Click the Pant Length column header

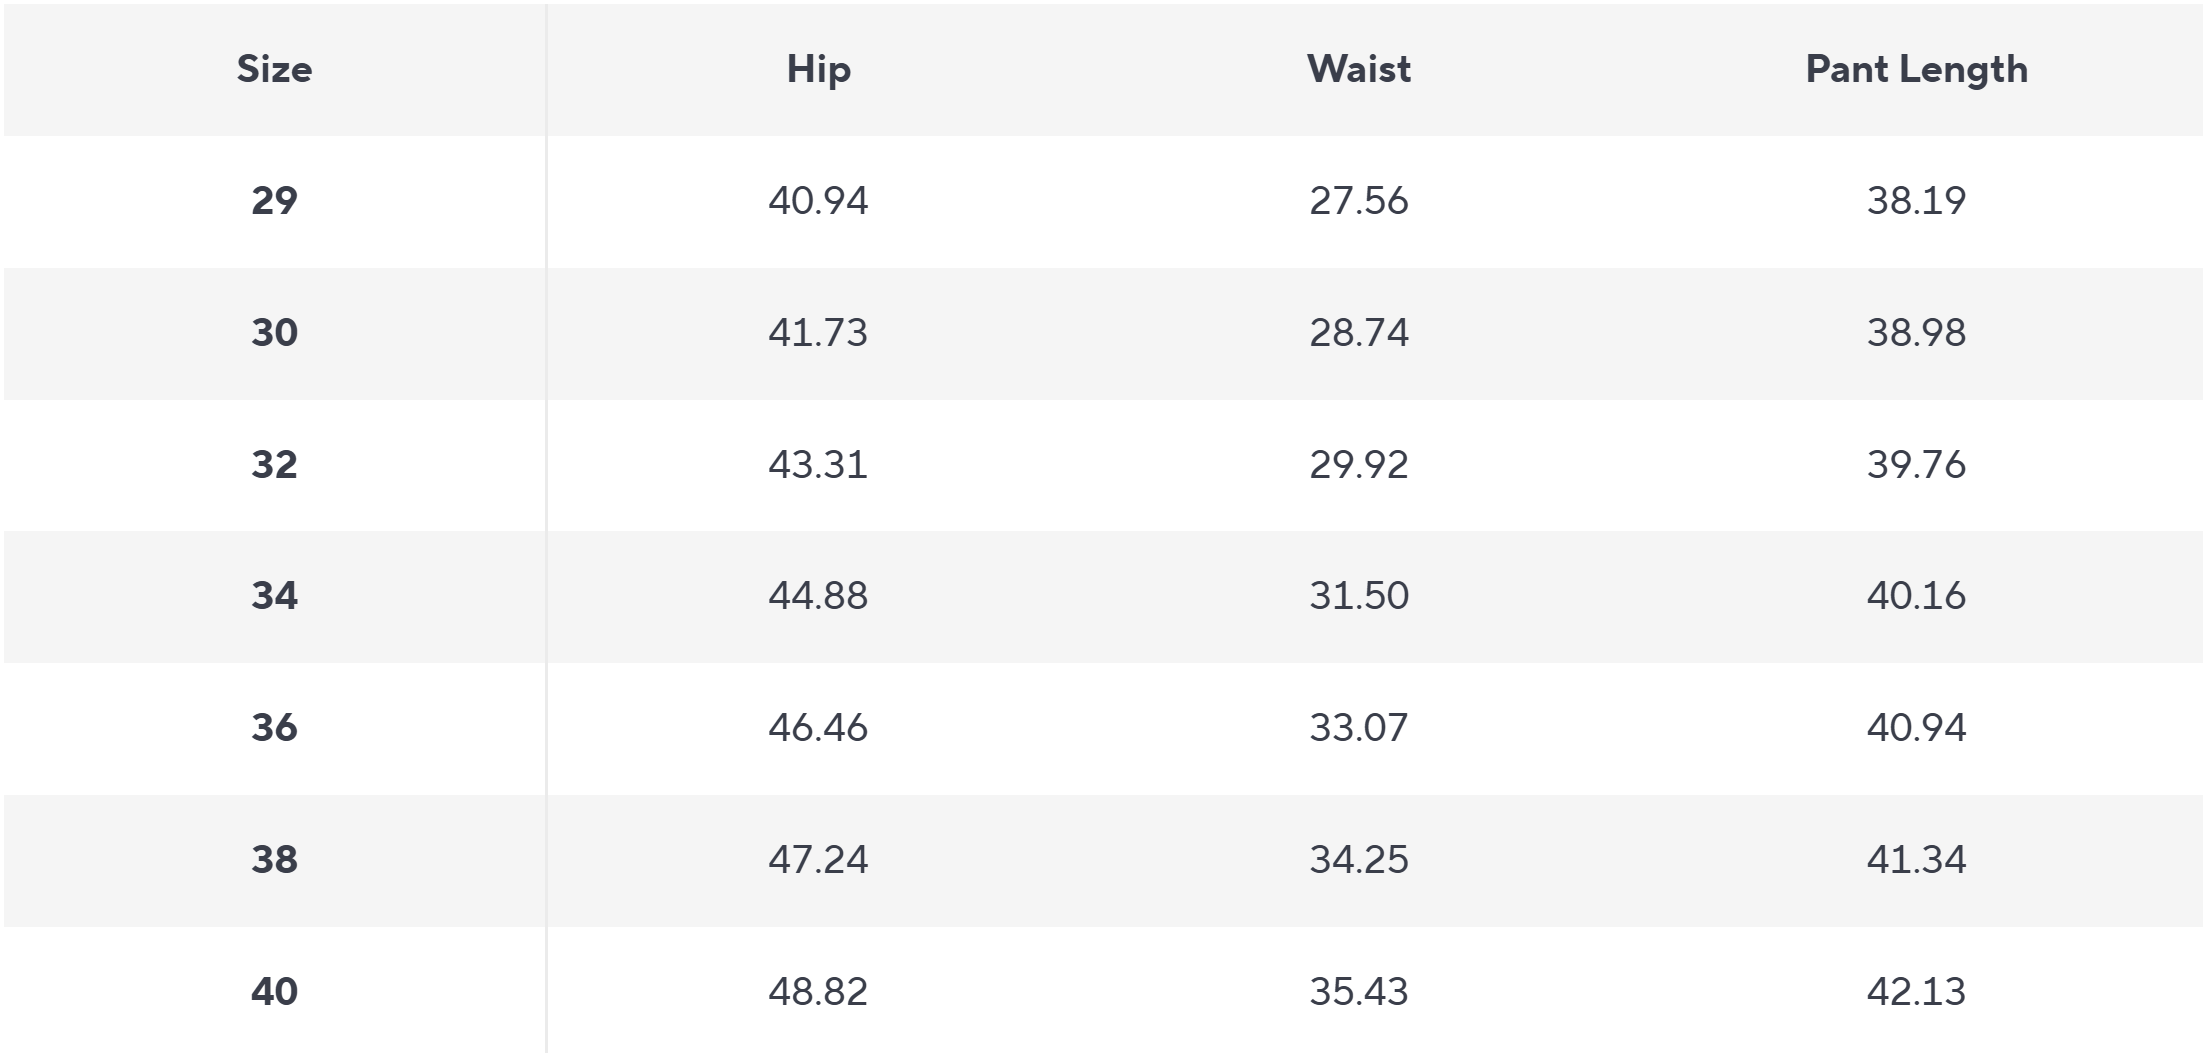(1916, 69)
